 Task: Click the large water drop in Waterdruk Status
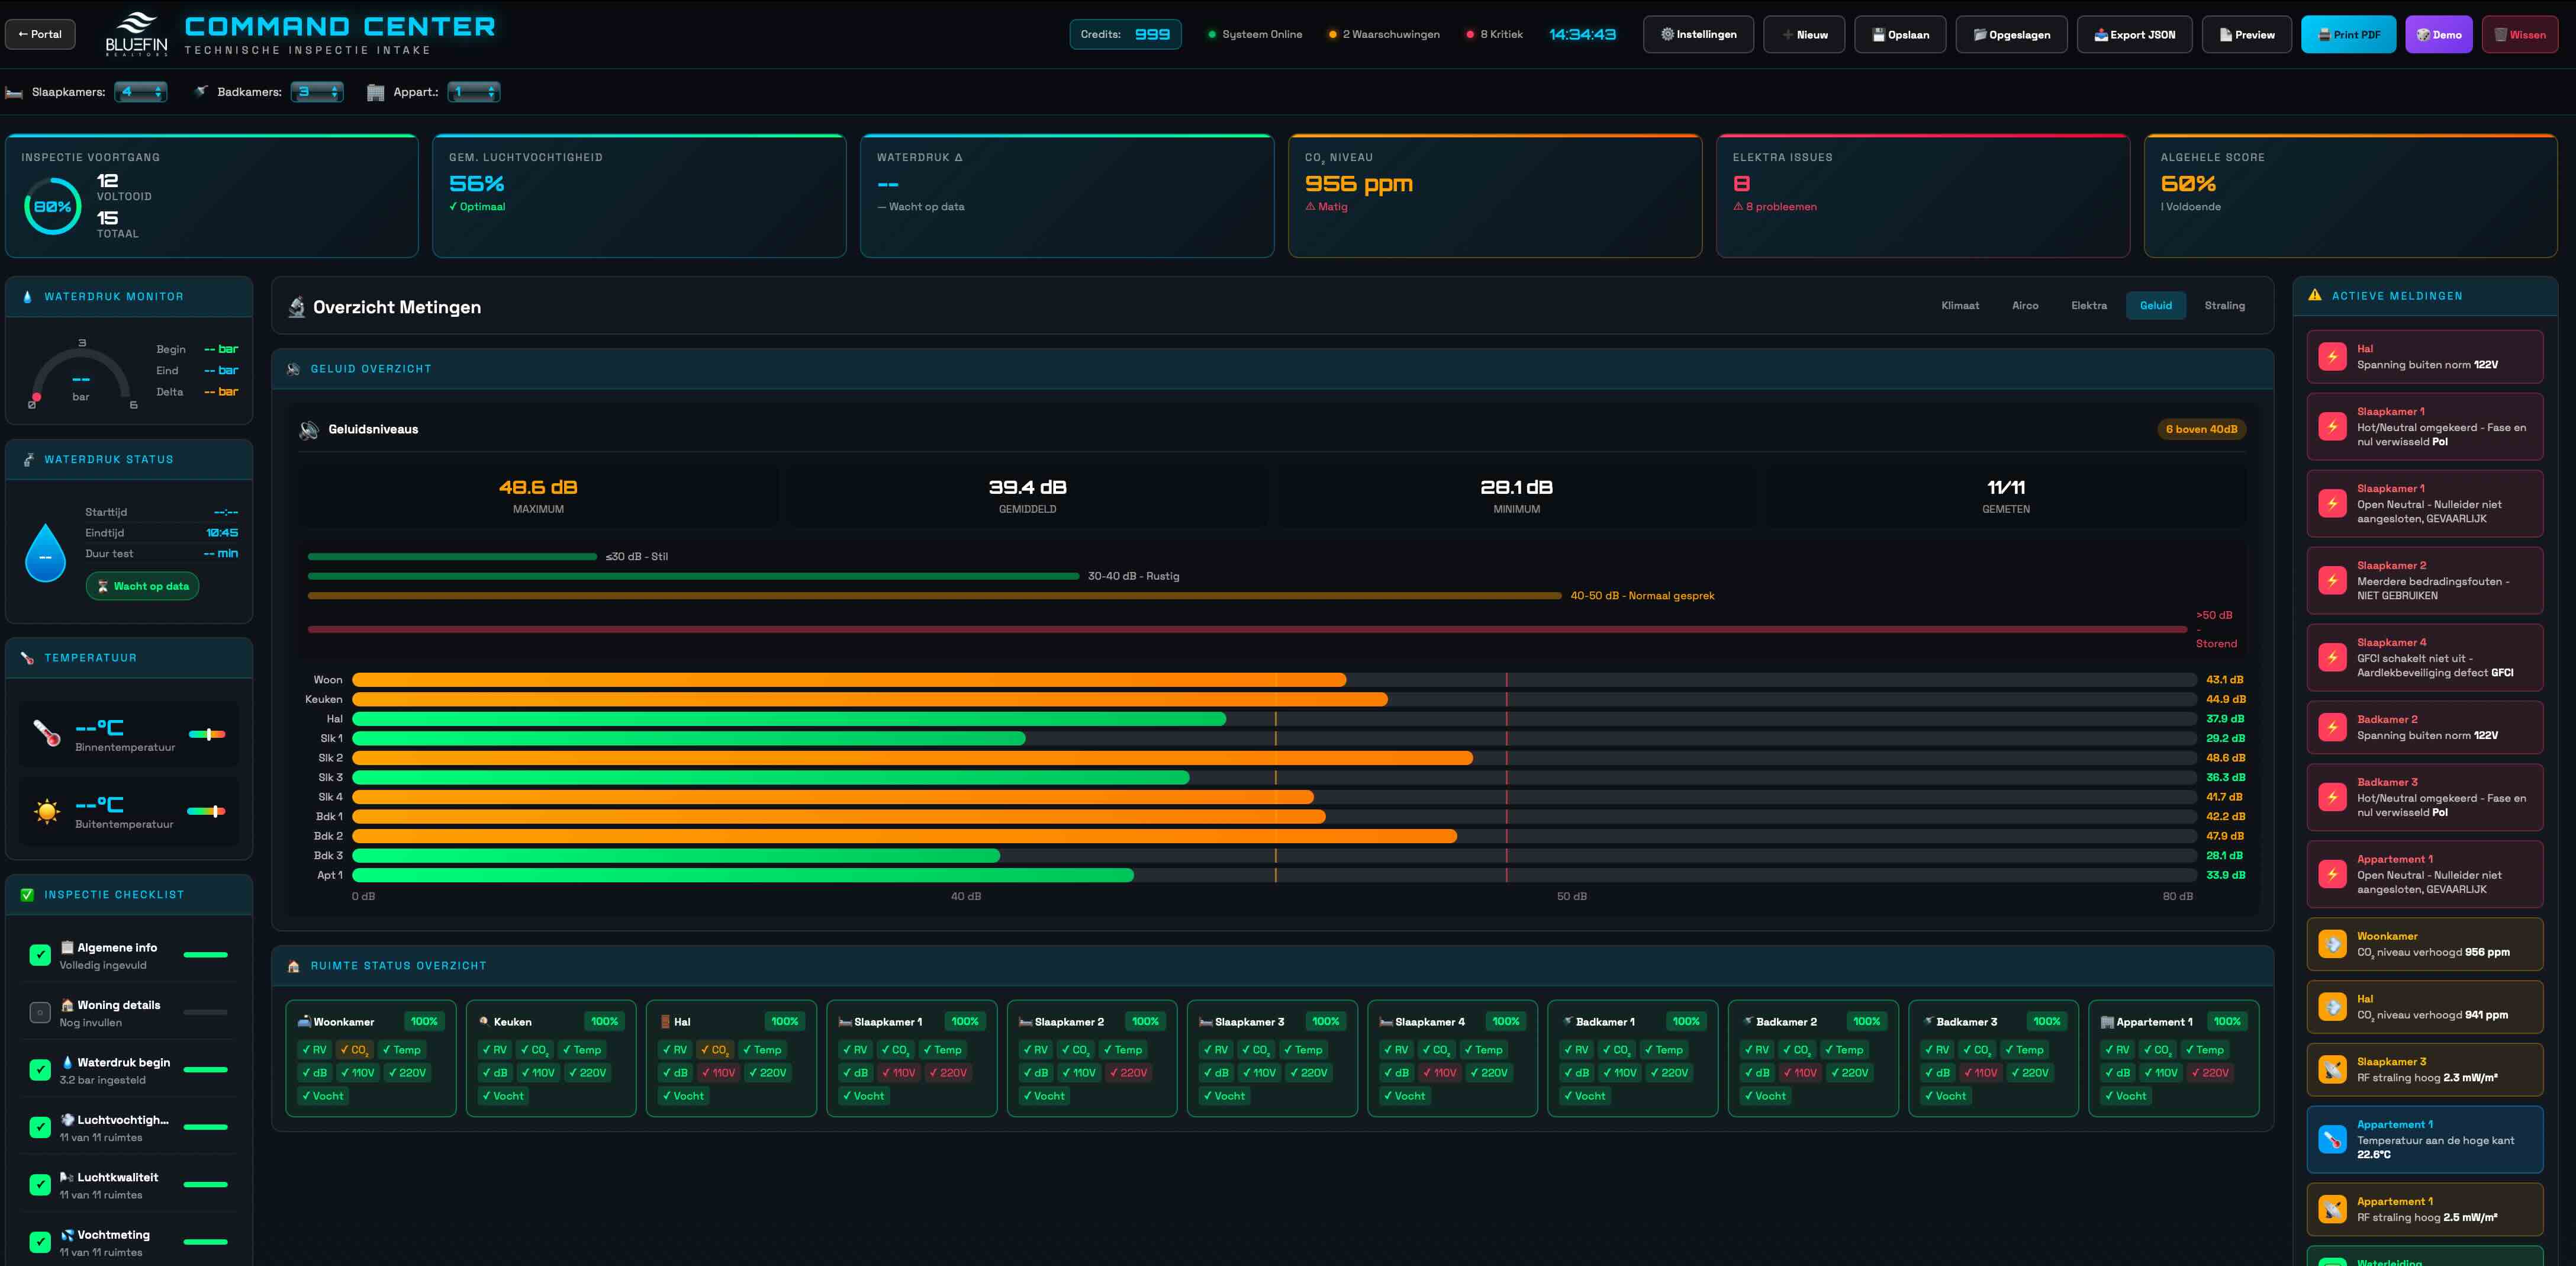click(45, 553)
